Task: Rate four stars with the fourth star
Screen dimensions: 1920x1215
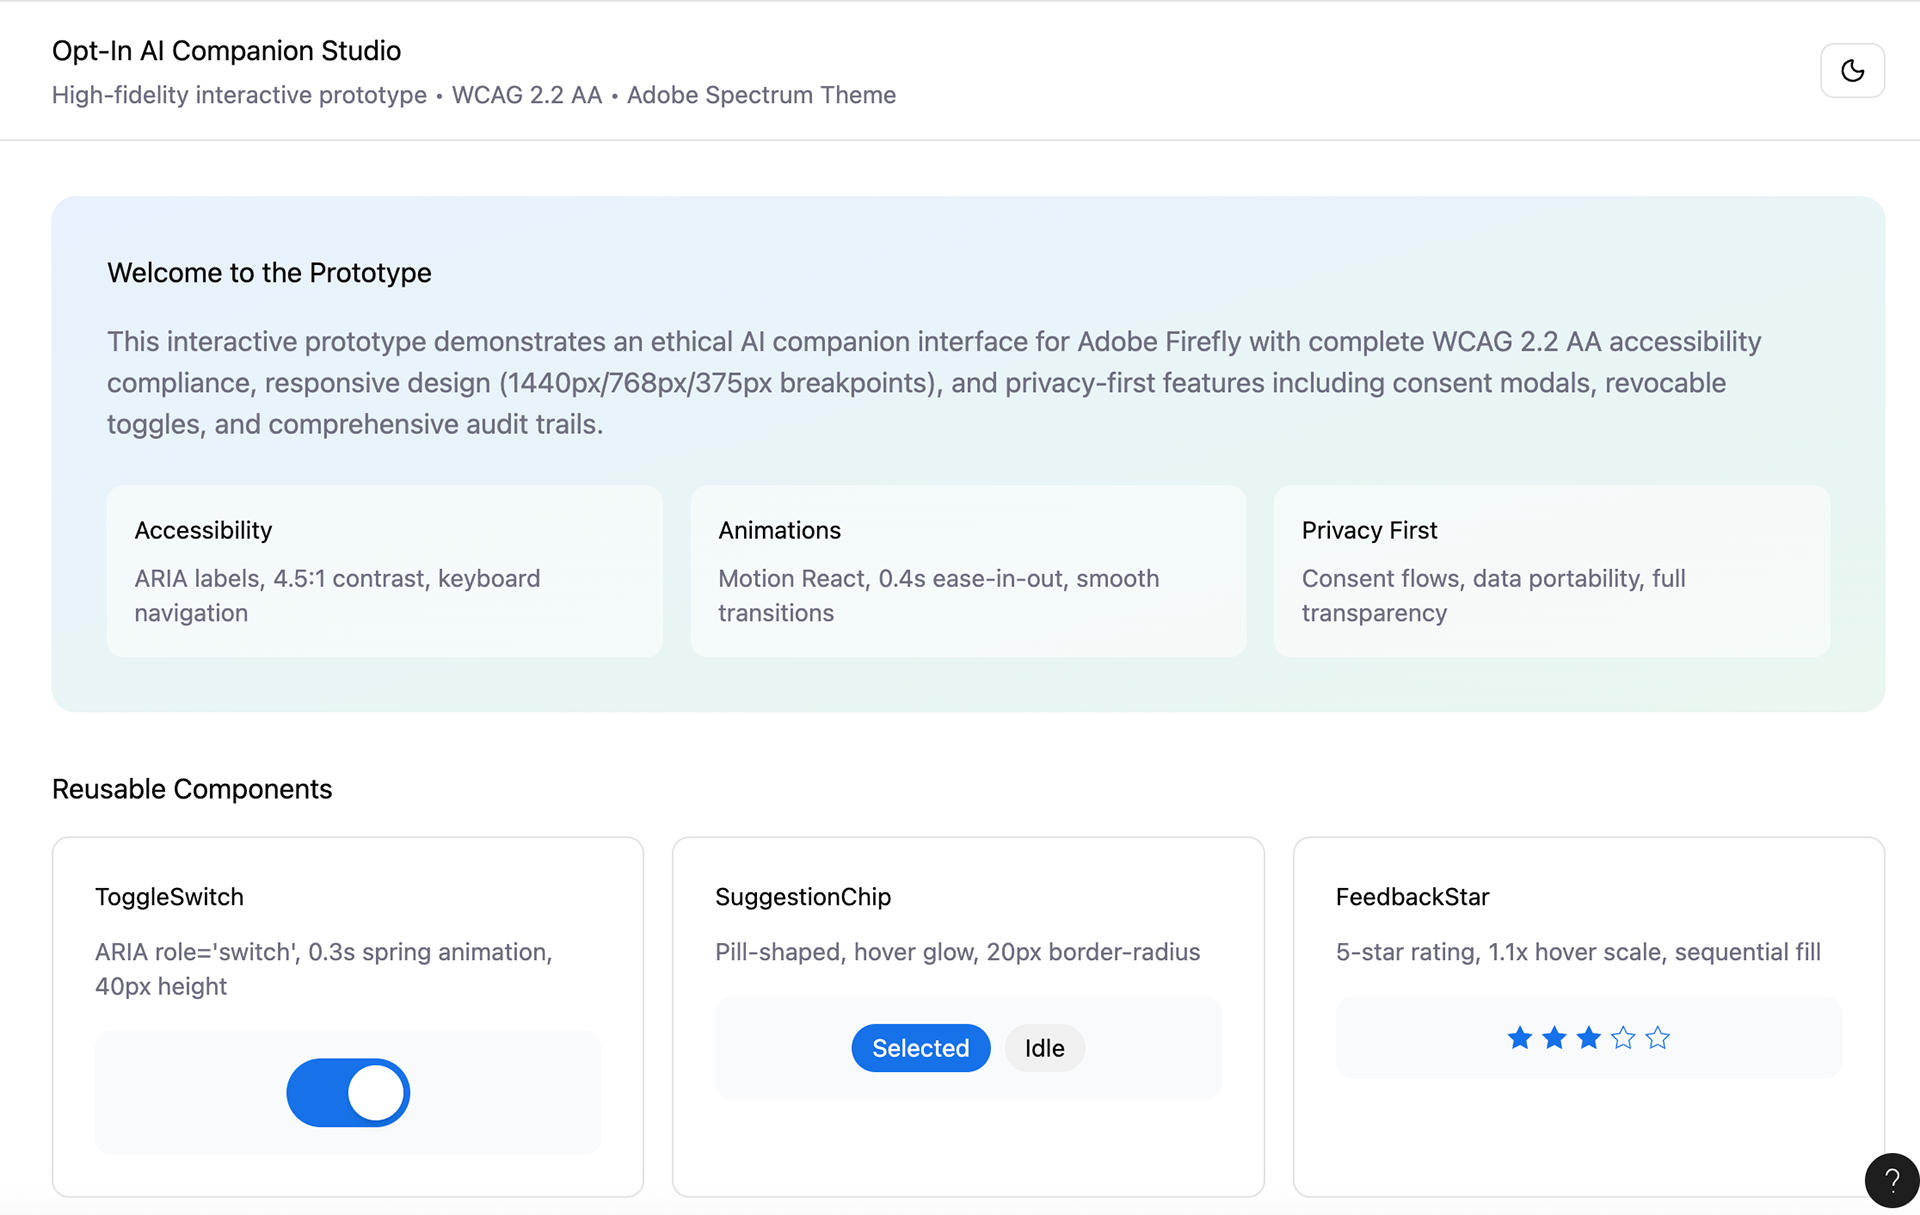Action: 1623,1038
